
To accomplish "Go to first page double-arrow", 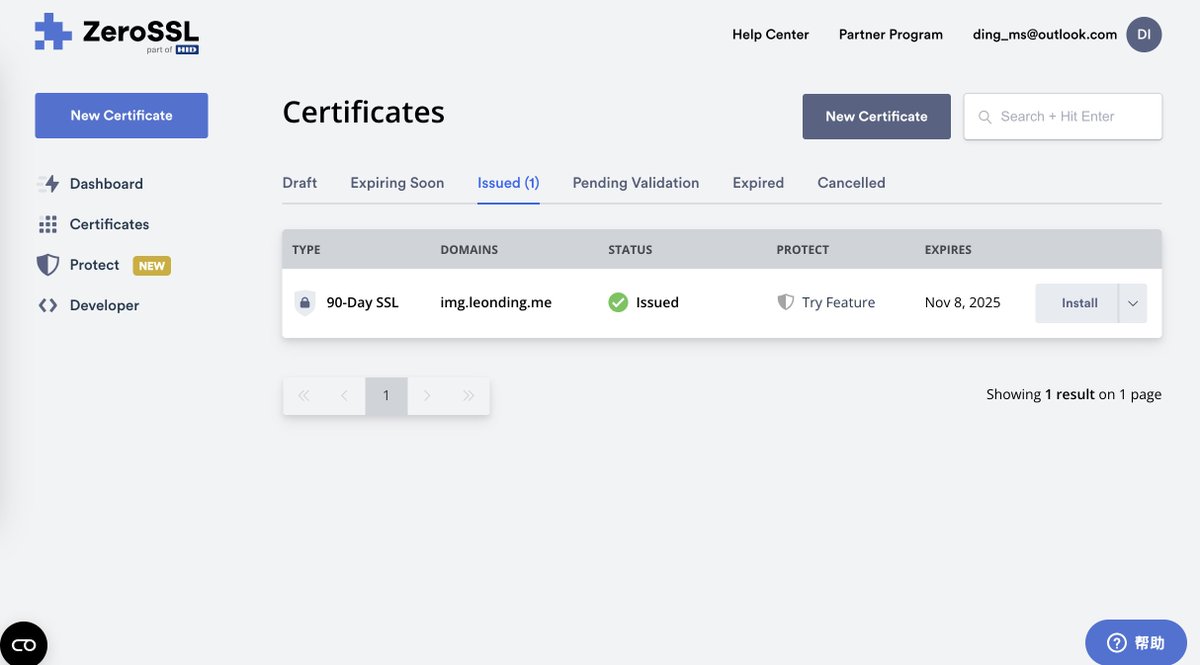I will click(304, 395).
